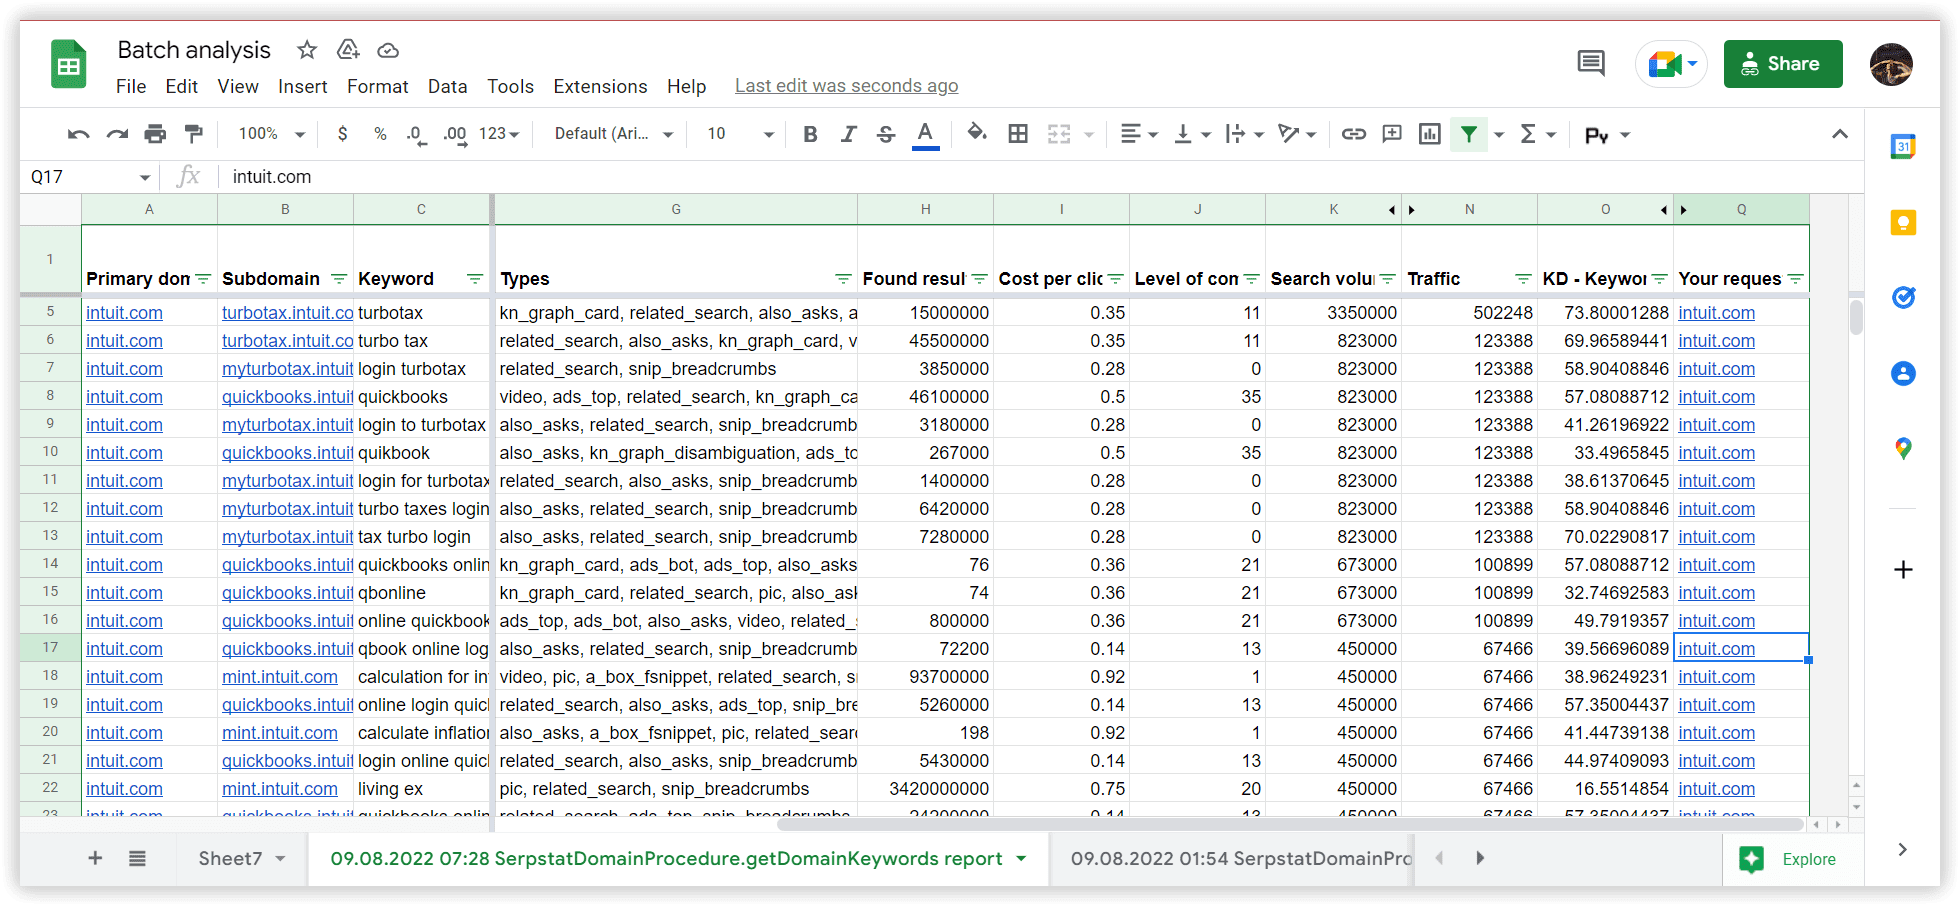
Task: Print the spreadsheet via printer icon
Action: pyautogui.click(x=155, y=134)
